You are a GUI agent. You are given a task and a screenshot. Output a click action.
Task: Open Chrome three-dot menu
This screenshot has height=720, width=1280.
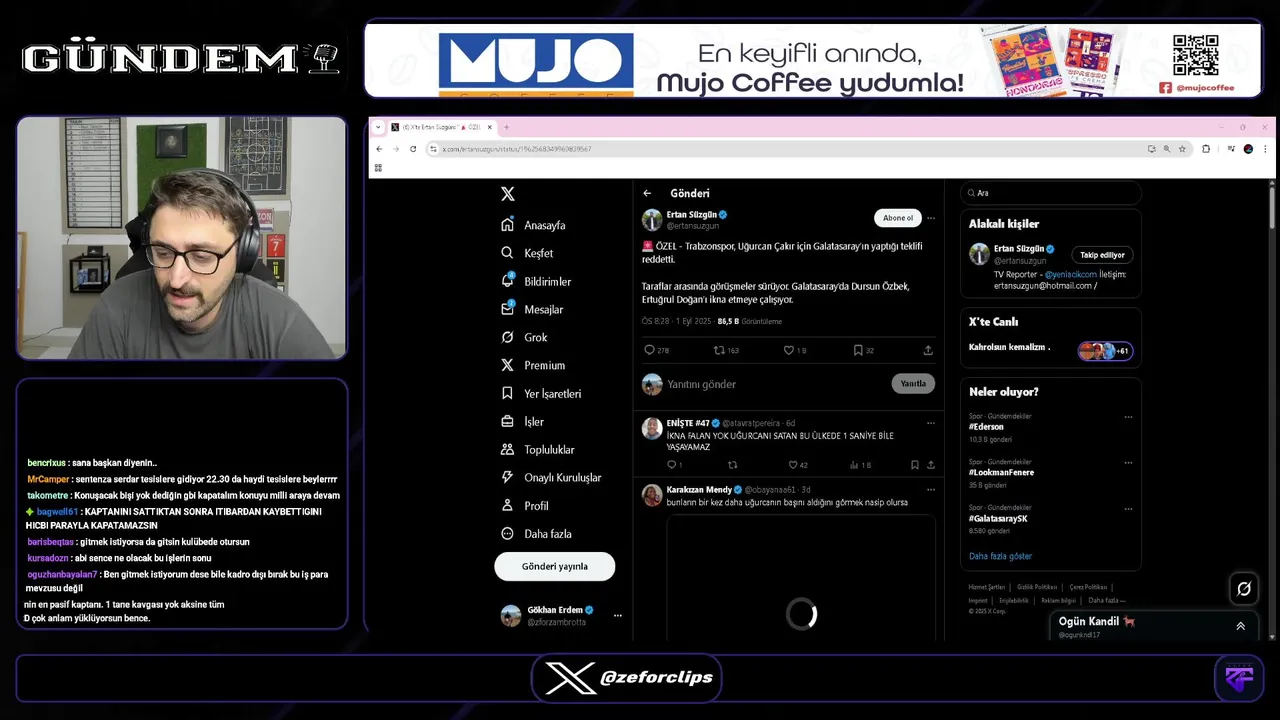pyautogui.click(x=1265, y=149)
